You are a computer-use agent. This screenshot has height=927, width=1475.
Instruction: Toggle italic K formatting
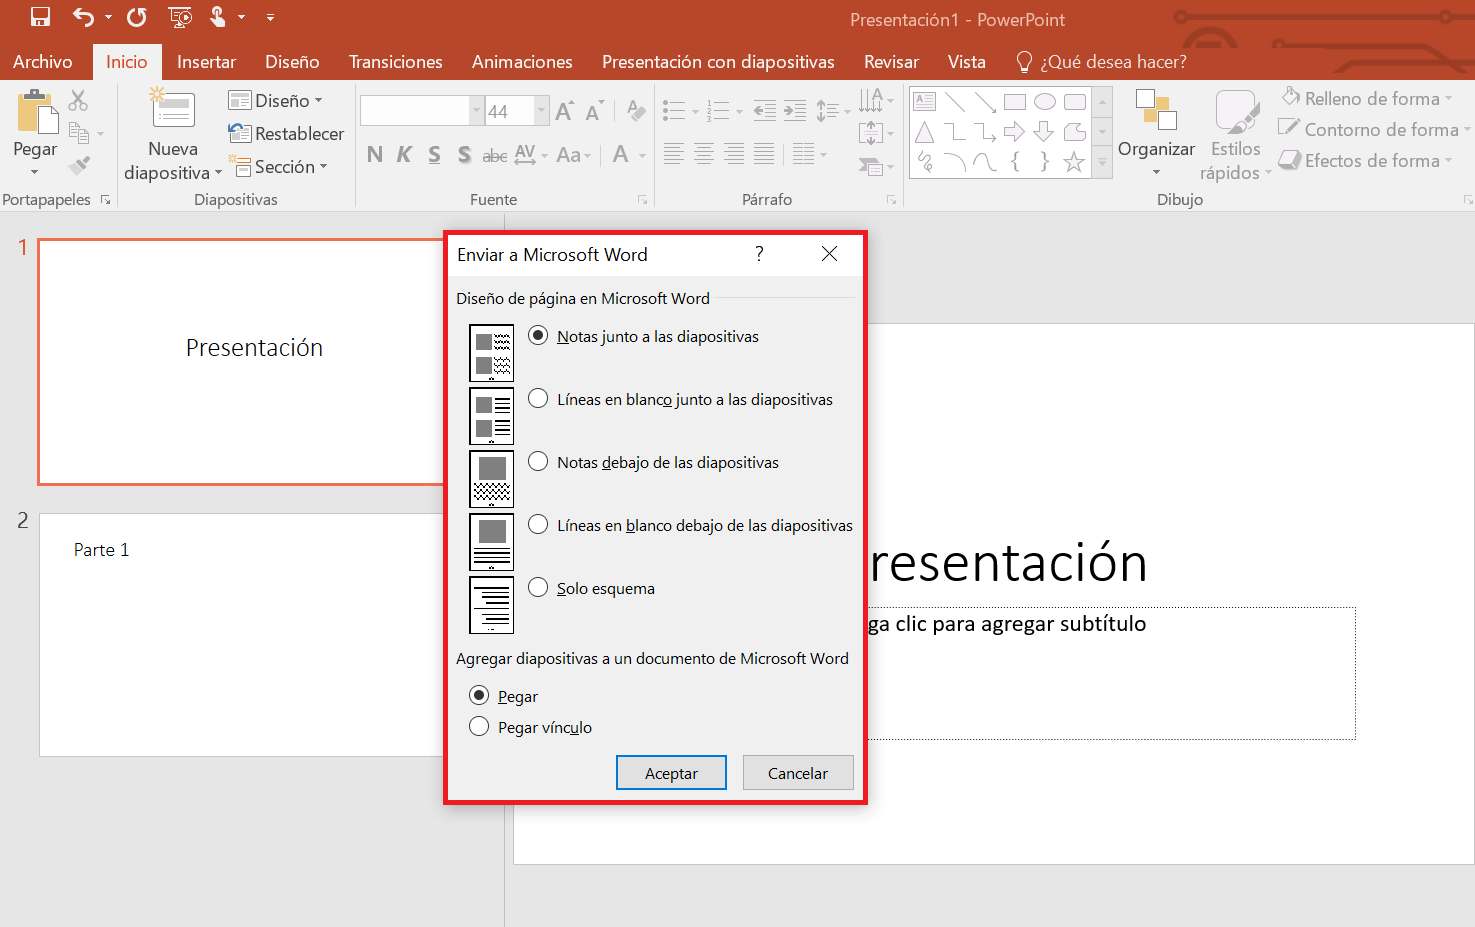tap(404, 154)
